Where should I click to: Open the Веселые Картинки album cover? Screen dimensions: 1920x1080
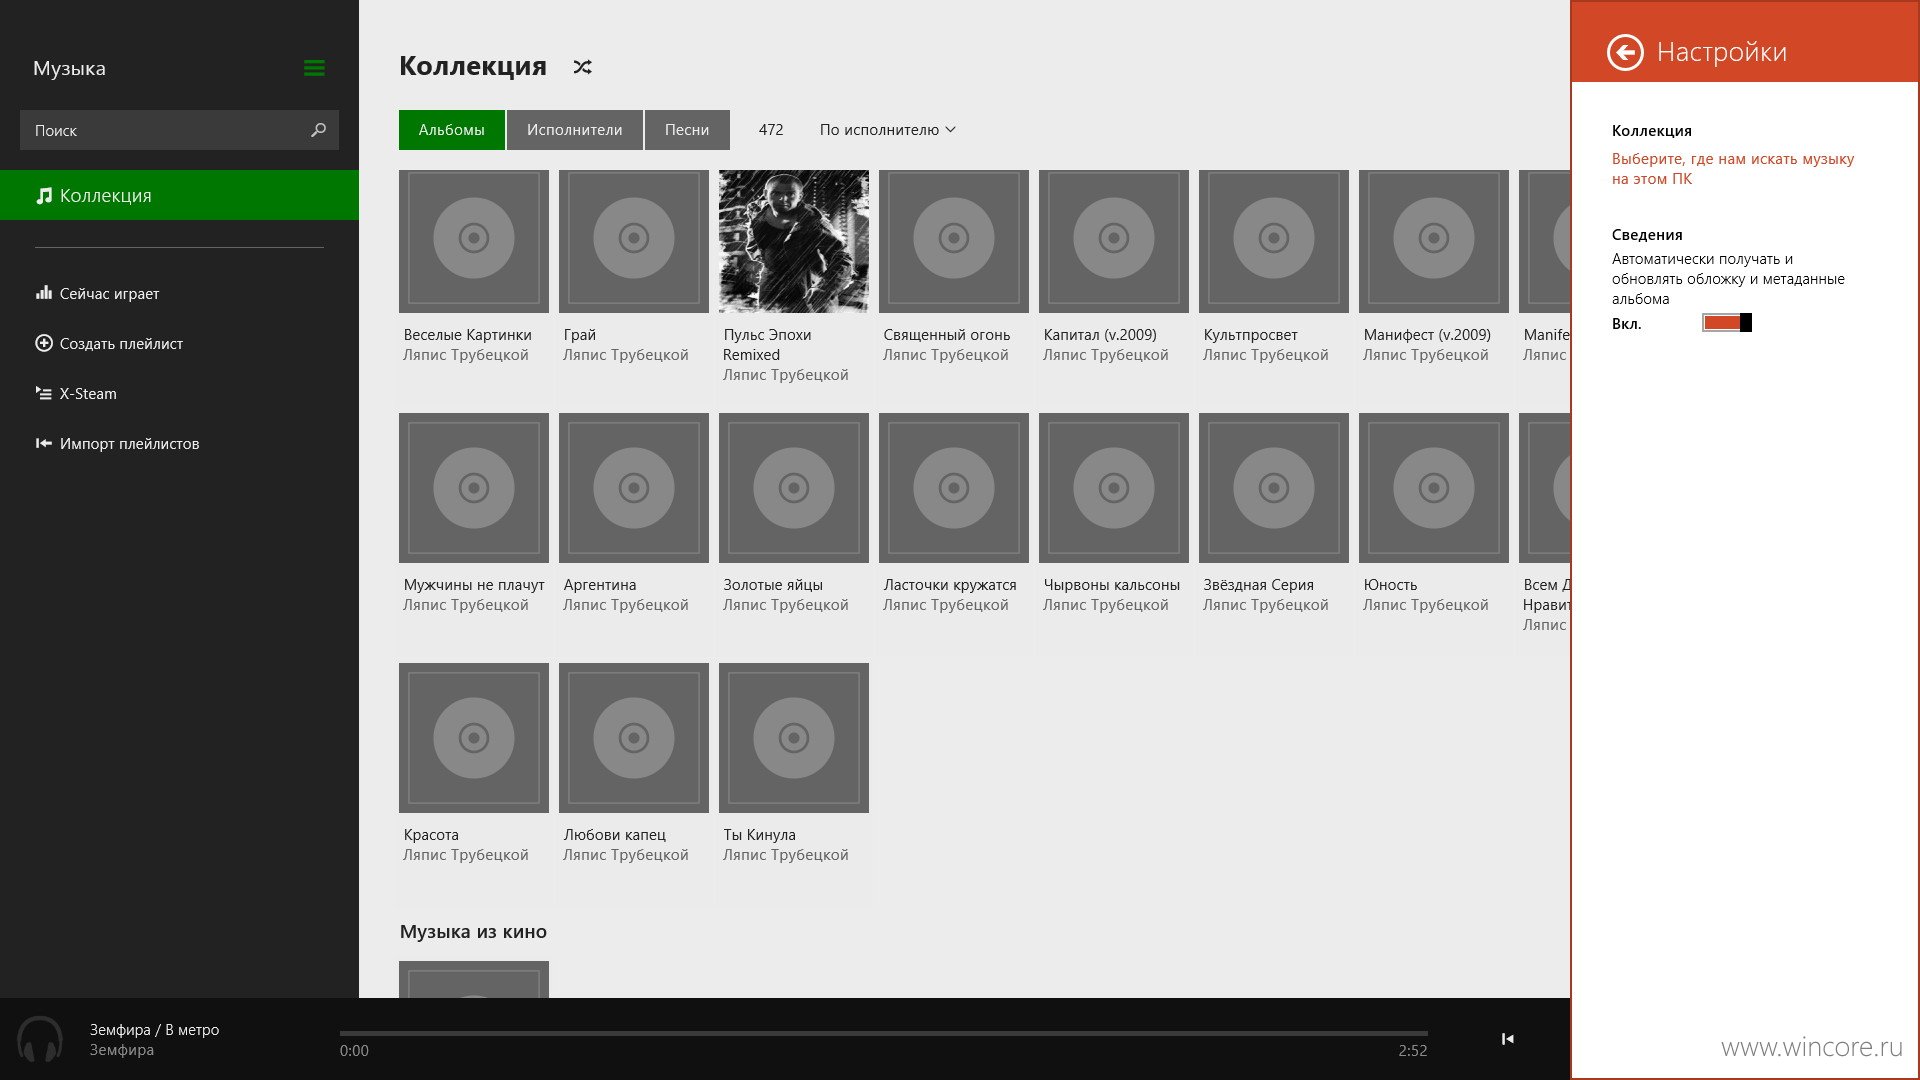(x=474, y=241)
